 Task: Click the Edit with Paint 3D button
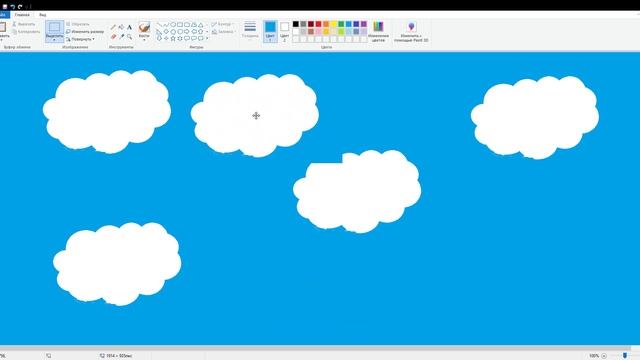tap(411, 31)
